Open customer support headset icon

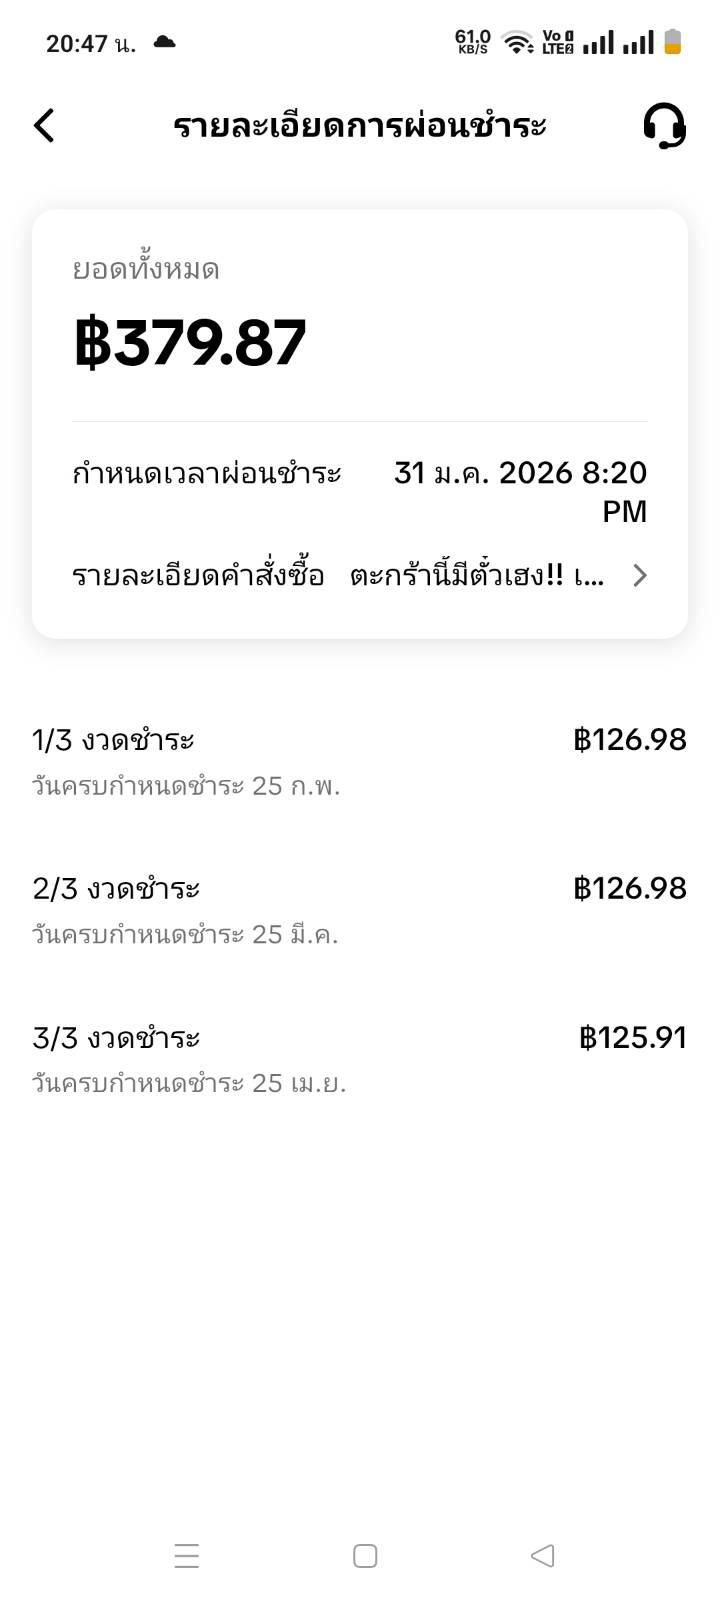664,126
